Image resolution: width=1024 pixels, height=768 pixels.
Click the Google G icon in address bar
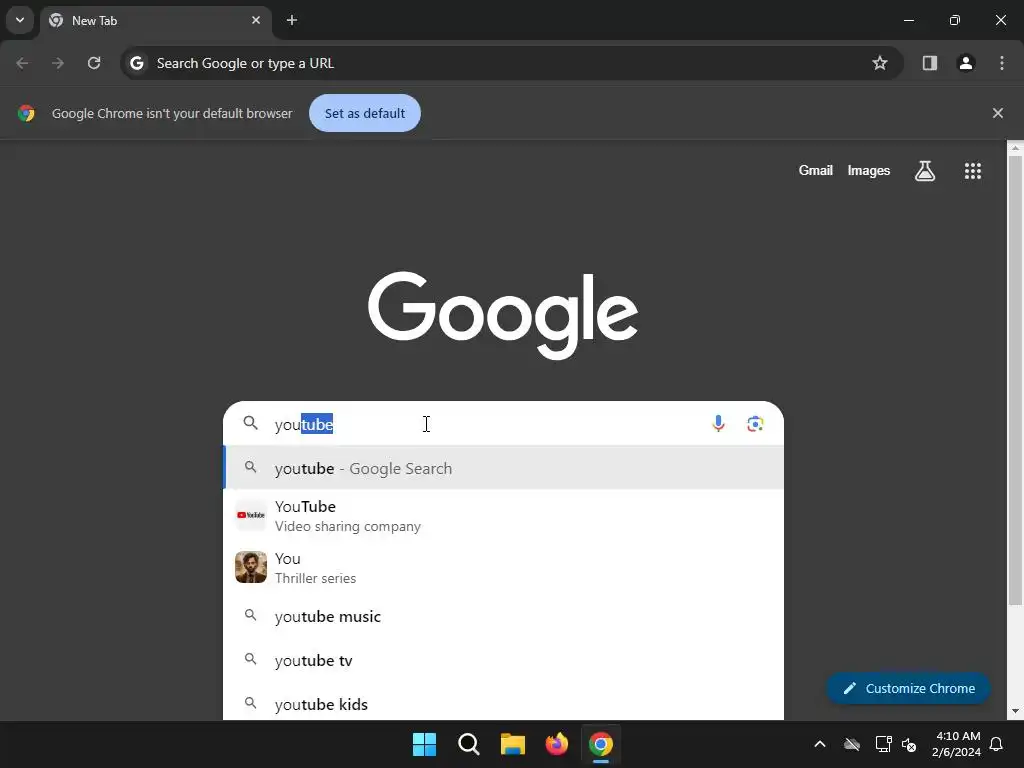tap(136, 63)
